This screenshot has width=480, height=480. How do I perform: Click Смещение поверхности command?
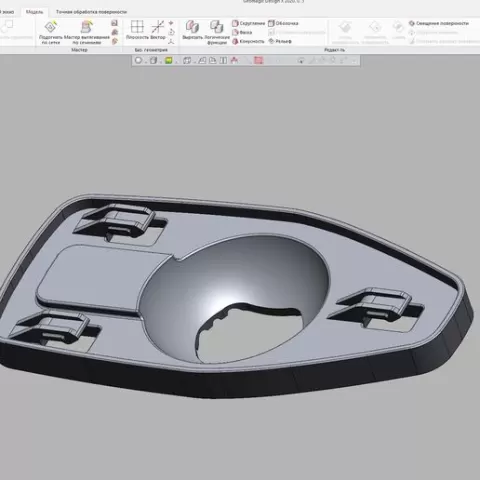pos(439,23)
